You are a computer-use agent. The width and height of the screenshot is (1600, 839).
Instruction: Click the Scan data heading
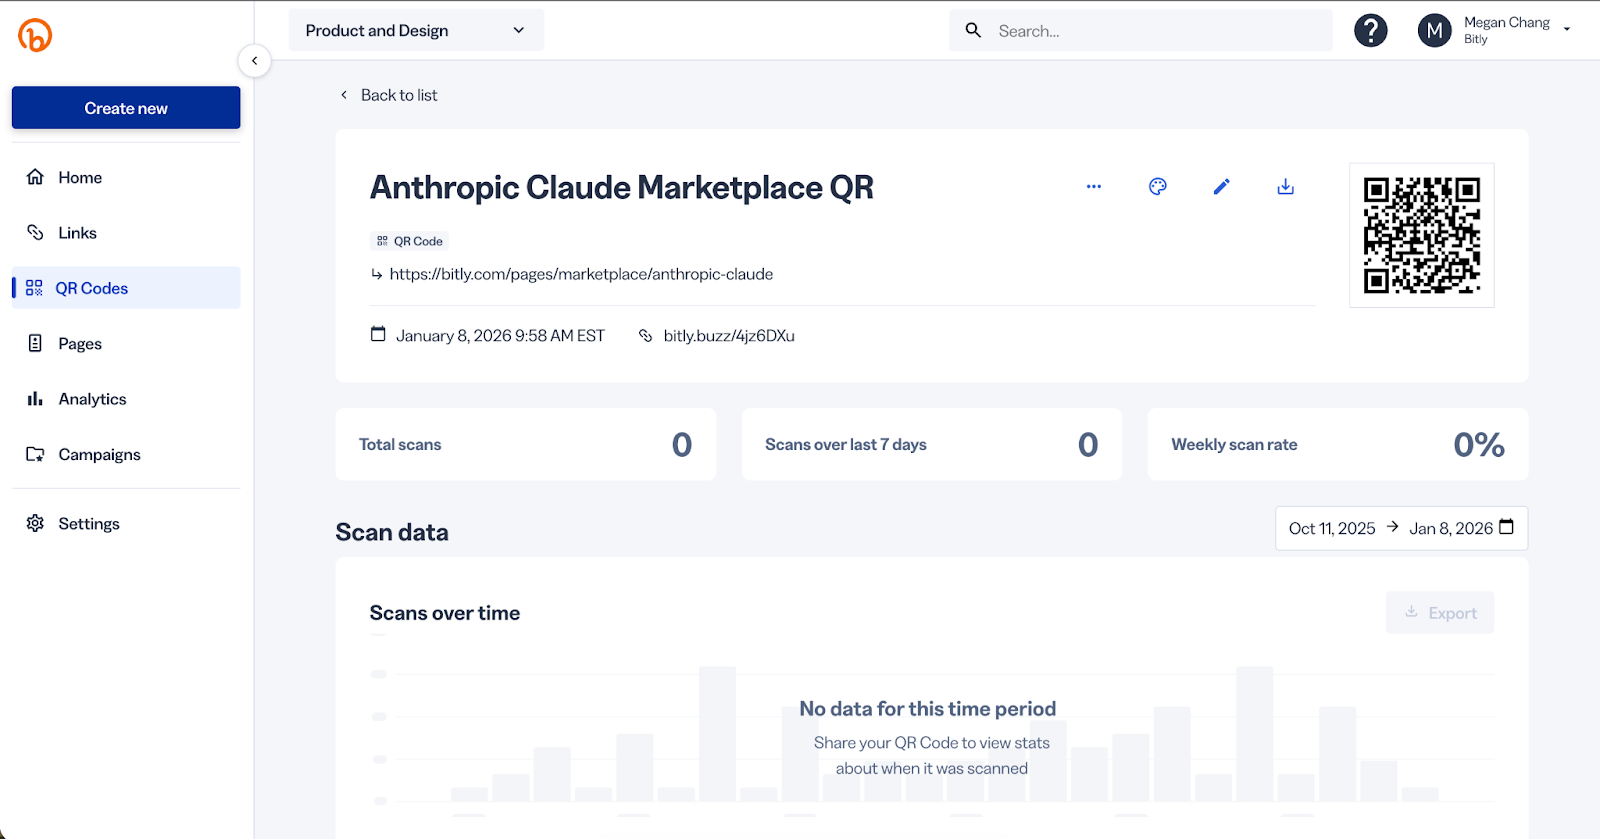[x=392, y=532]
